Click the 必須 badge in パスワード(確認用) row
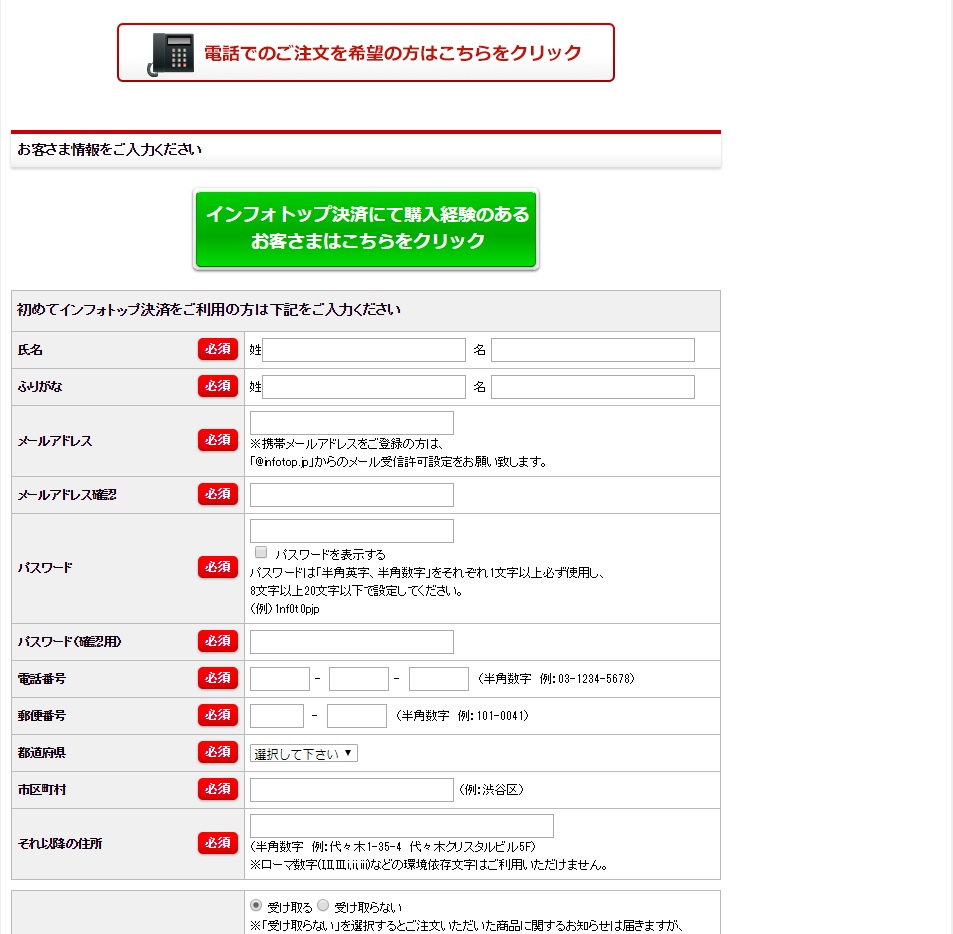This screenshot has width=953, height=934. tap(218, 641)
